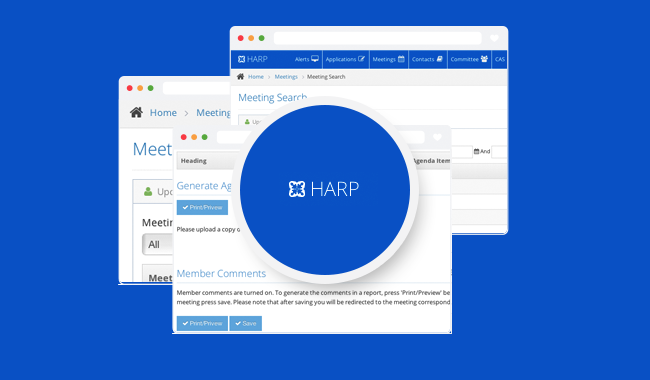Click the address bar of the top window
This screenshot has height=380, width=650.
[x=378, y=38]
